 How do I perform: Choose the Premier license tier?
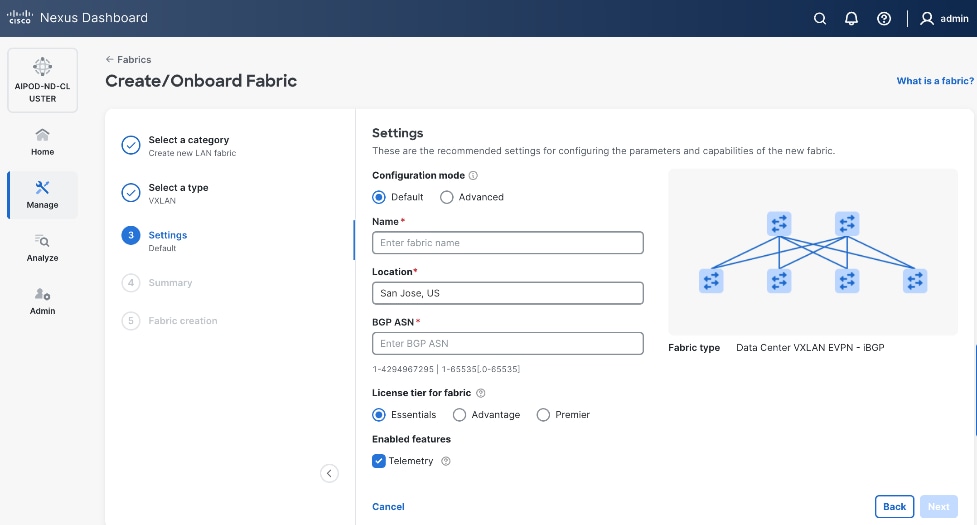[544, 414]
